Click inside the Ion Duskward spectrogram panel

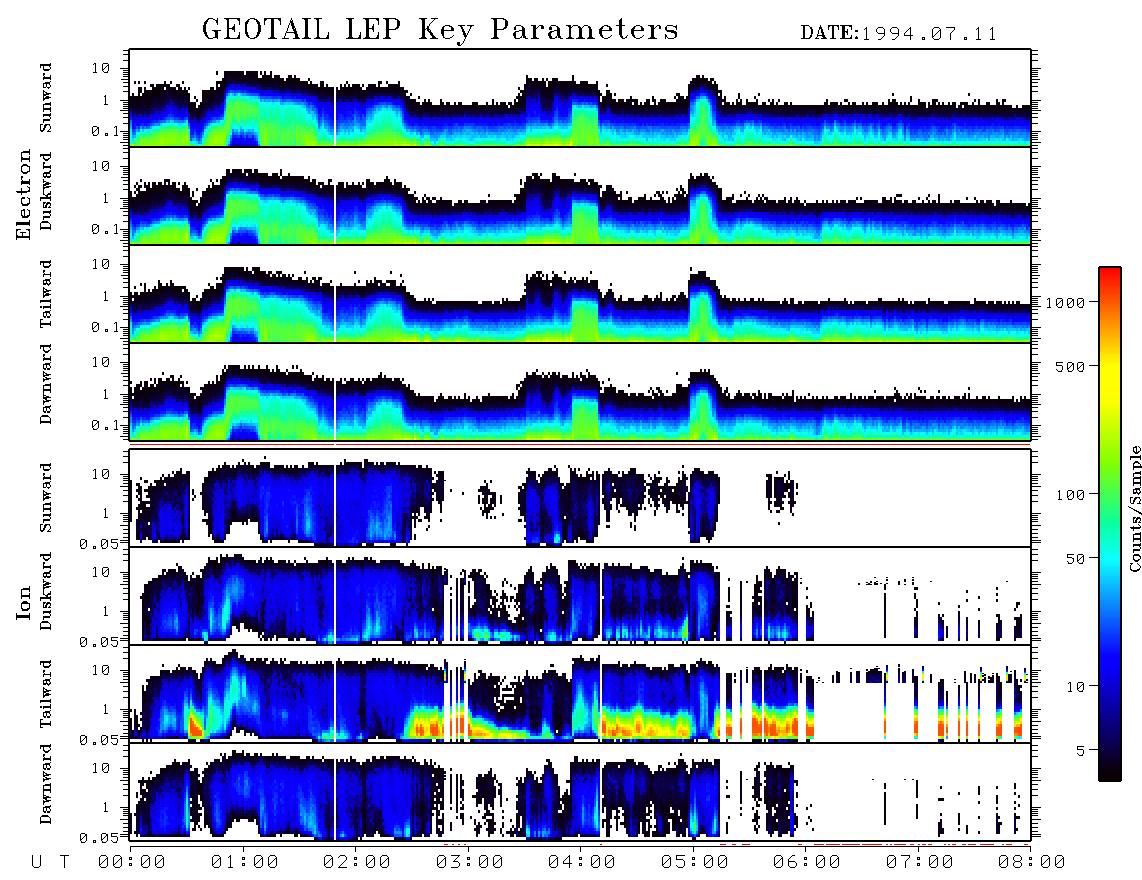[580, 596]
